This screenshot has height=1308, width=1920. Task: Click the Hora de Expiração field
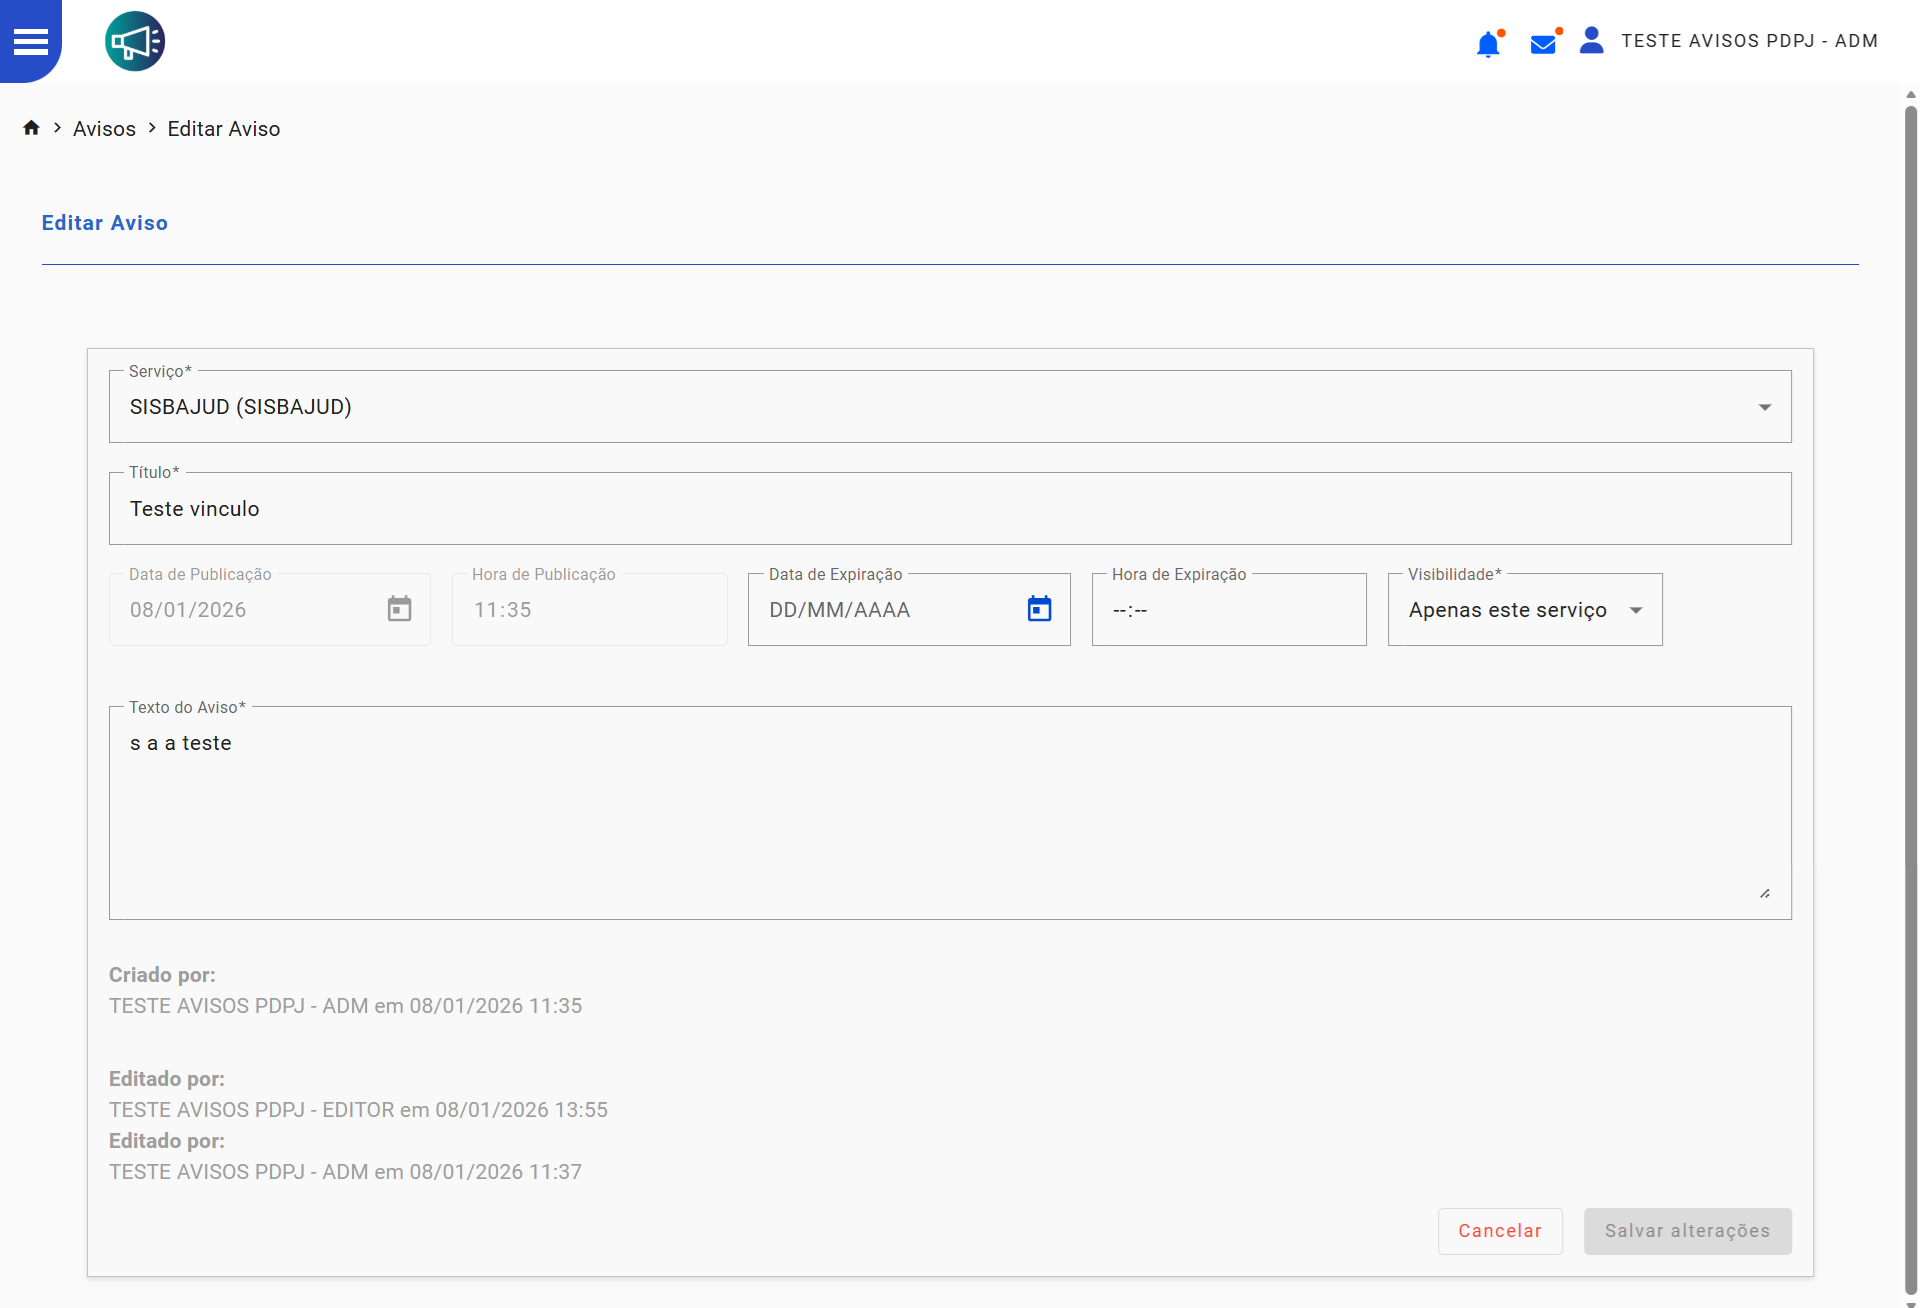(1228, 610)
